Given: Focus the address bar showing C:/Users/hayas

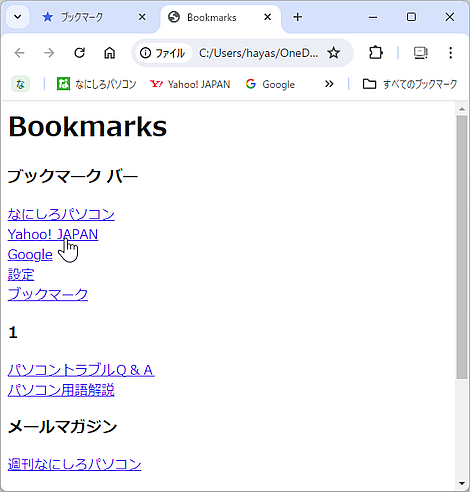Looking at the screenshot, I should coord(258,53).
